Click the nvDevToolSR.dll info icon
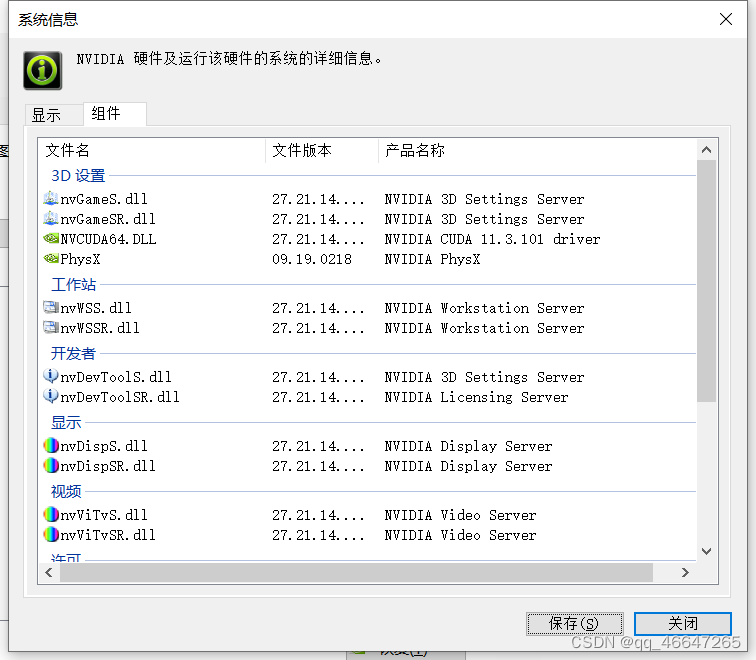The width and height of the screenshot is (756, 660). click(51, 396)
